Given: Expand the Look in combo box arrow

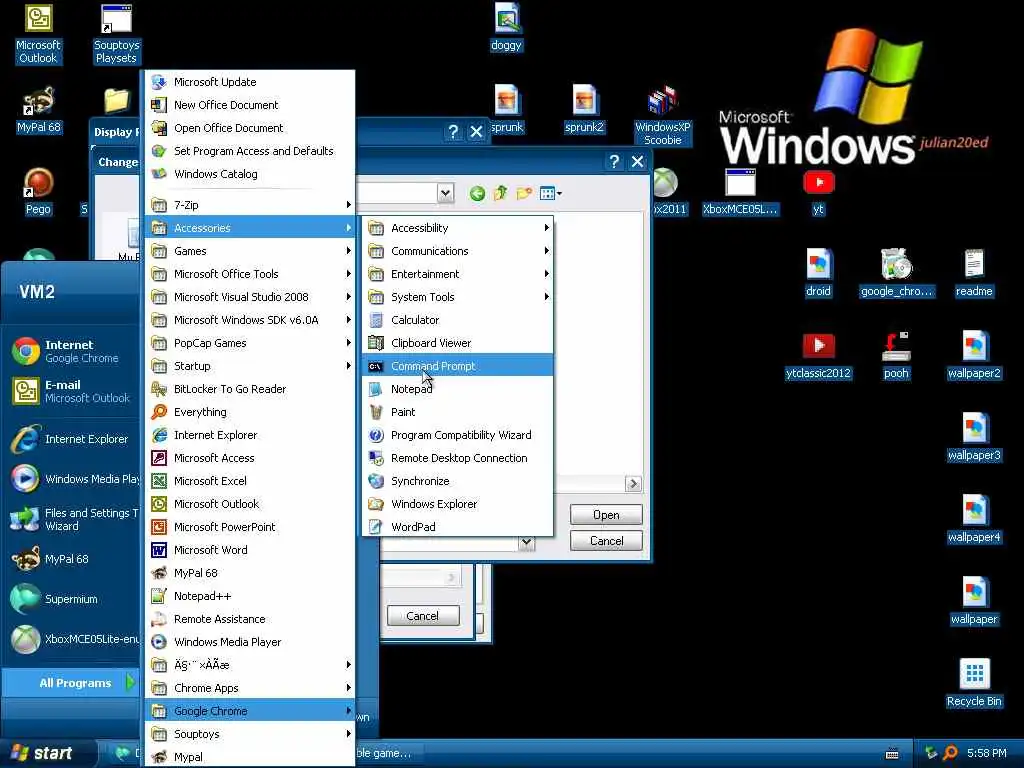Looking at the screenshot, I should (445, 193).
